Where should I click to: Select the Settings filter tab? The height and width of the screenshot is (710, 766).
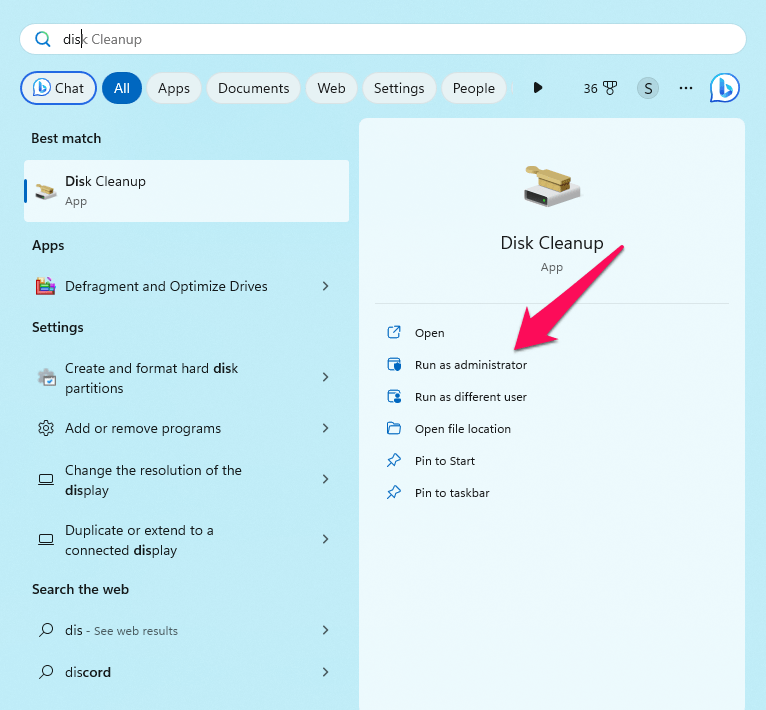pos(399,88)
